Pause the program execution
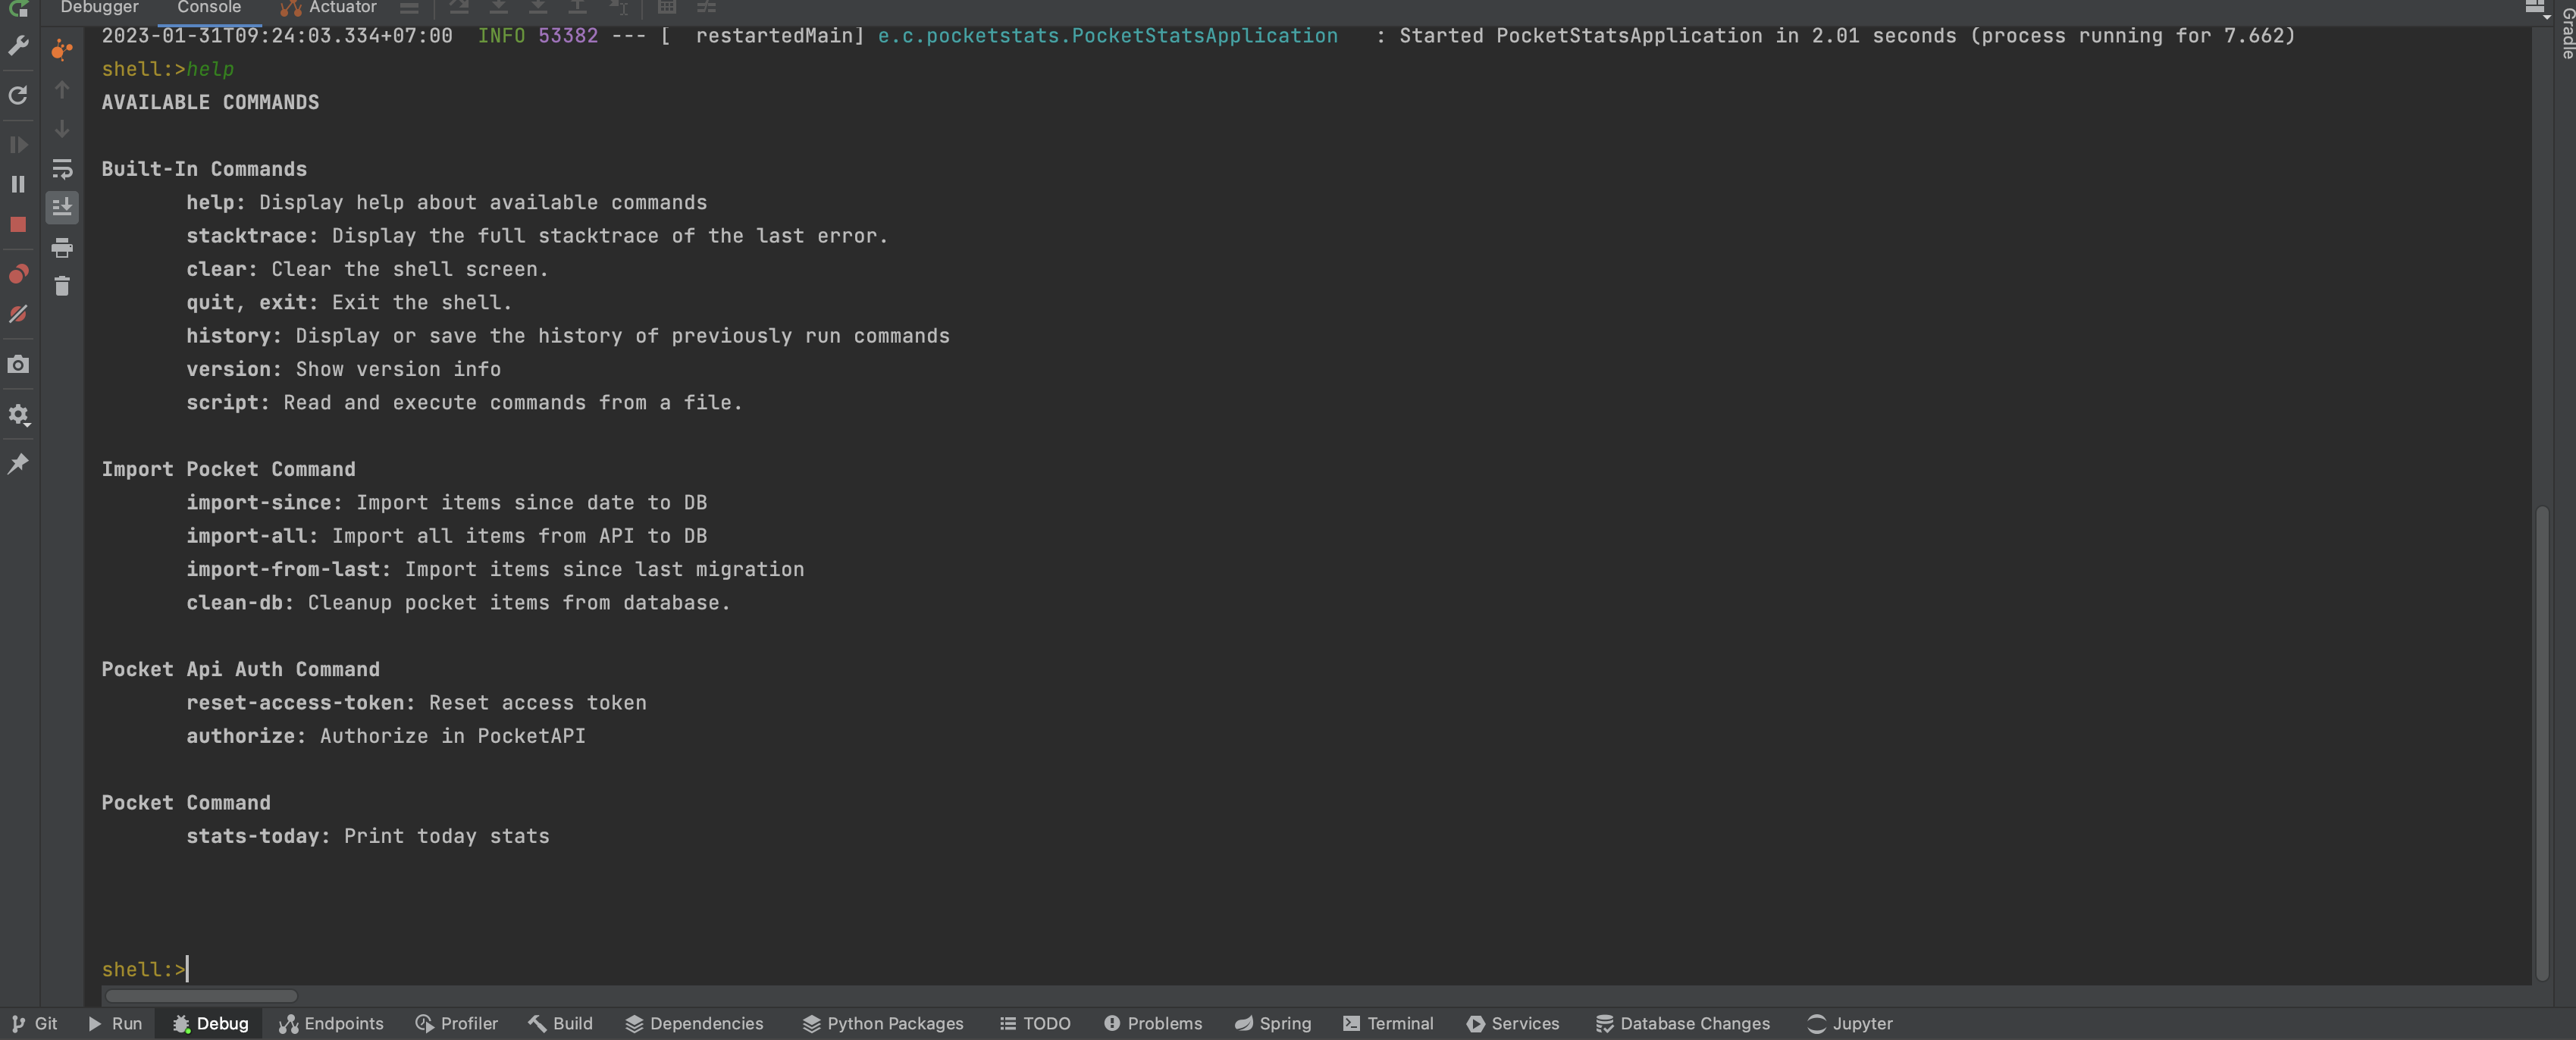This screenshot has height=1040, width=2576. 18,184
